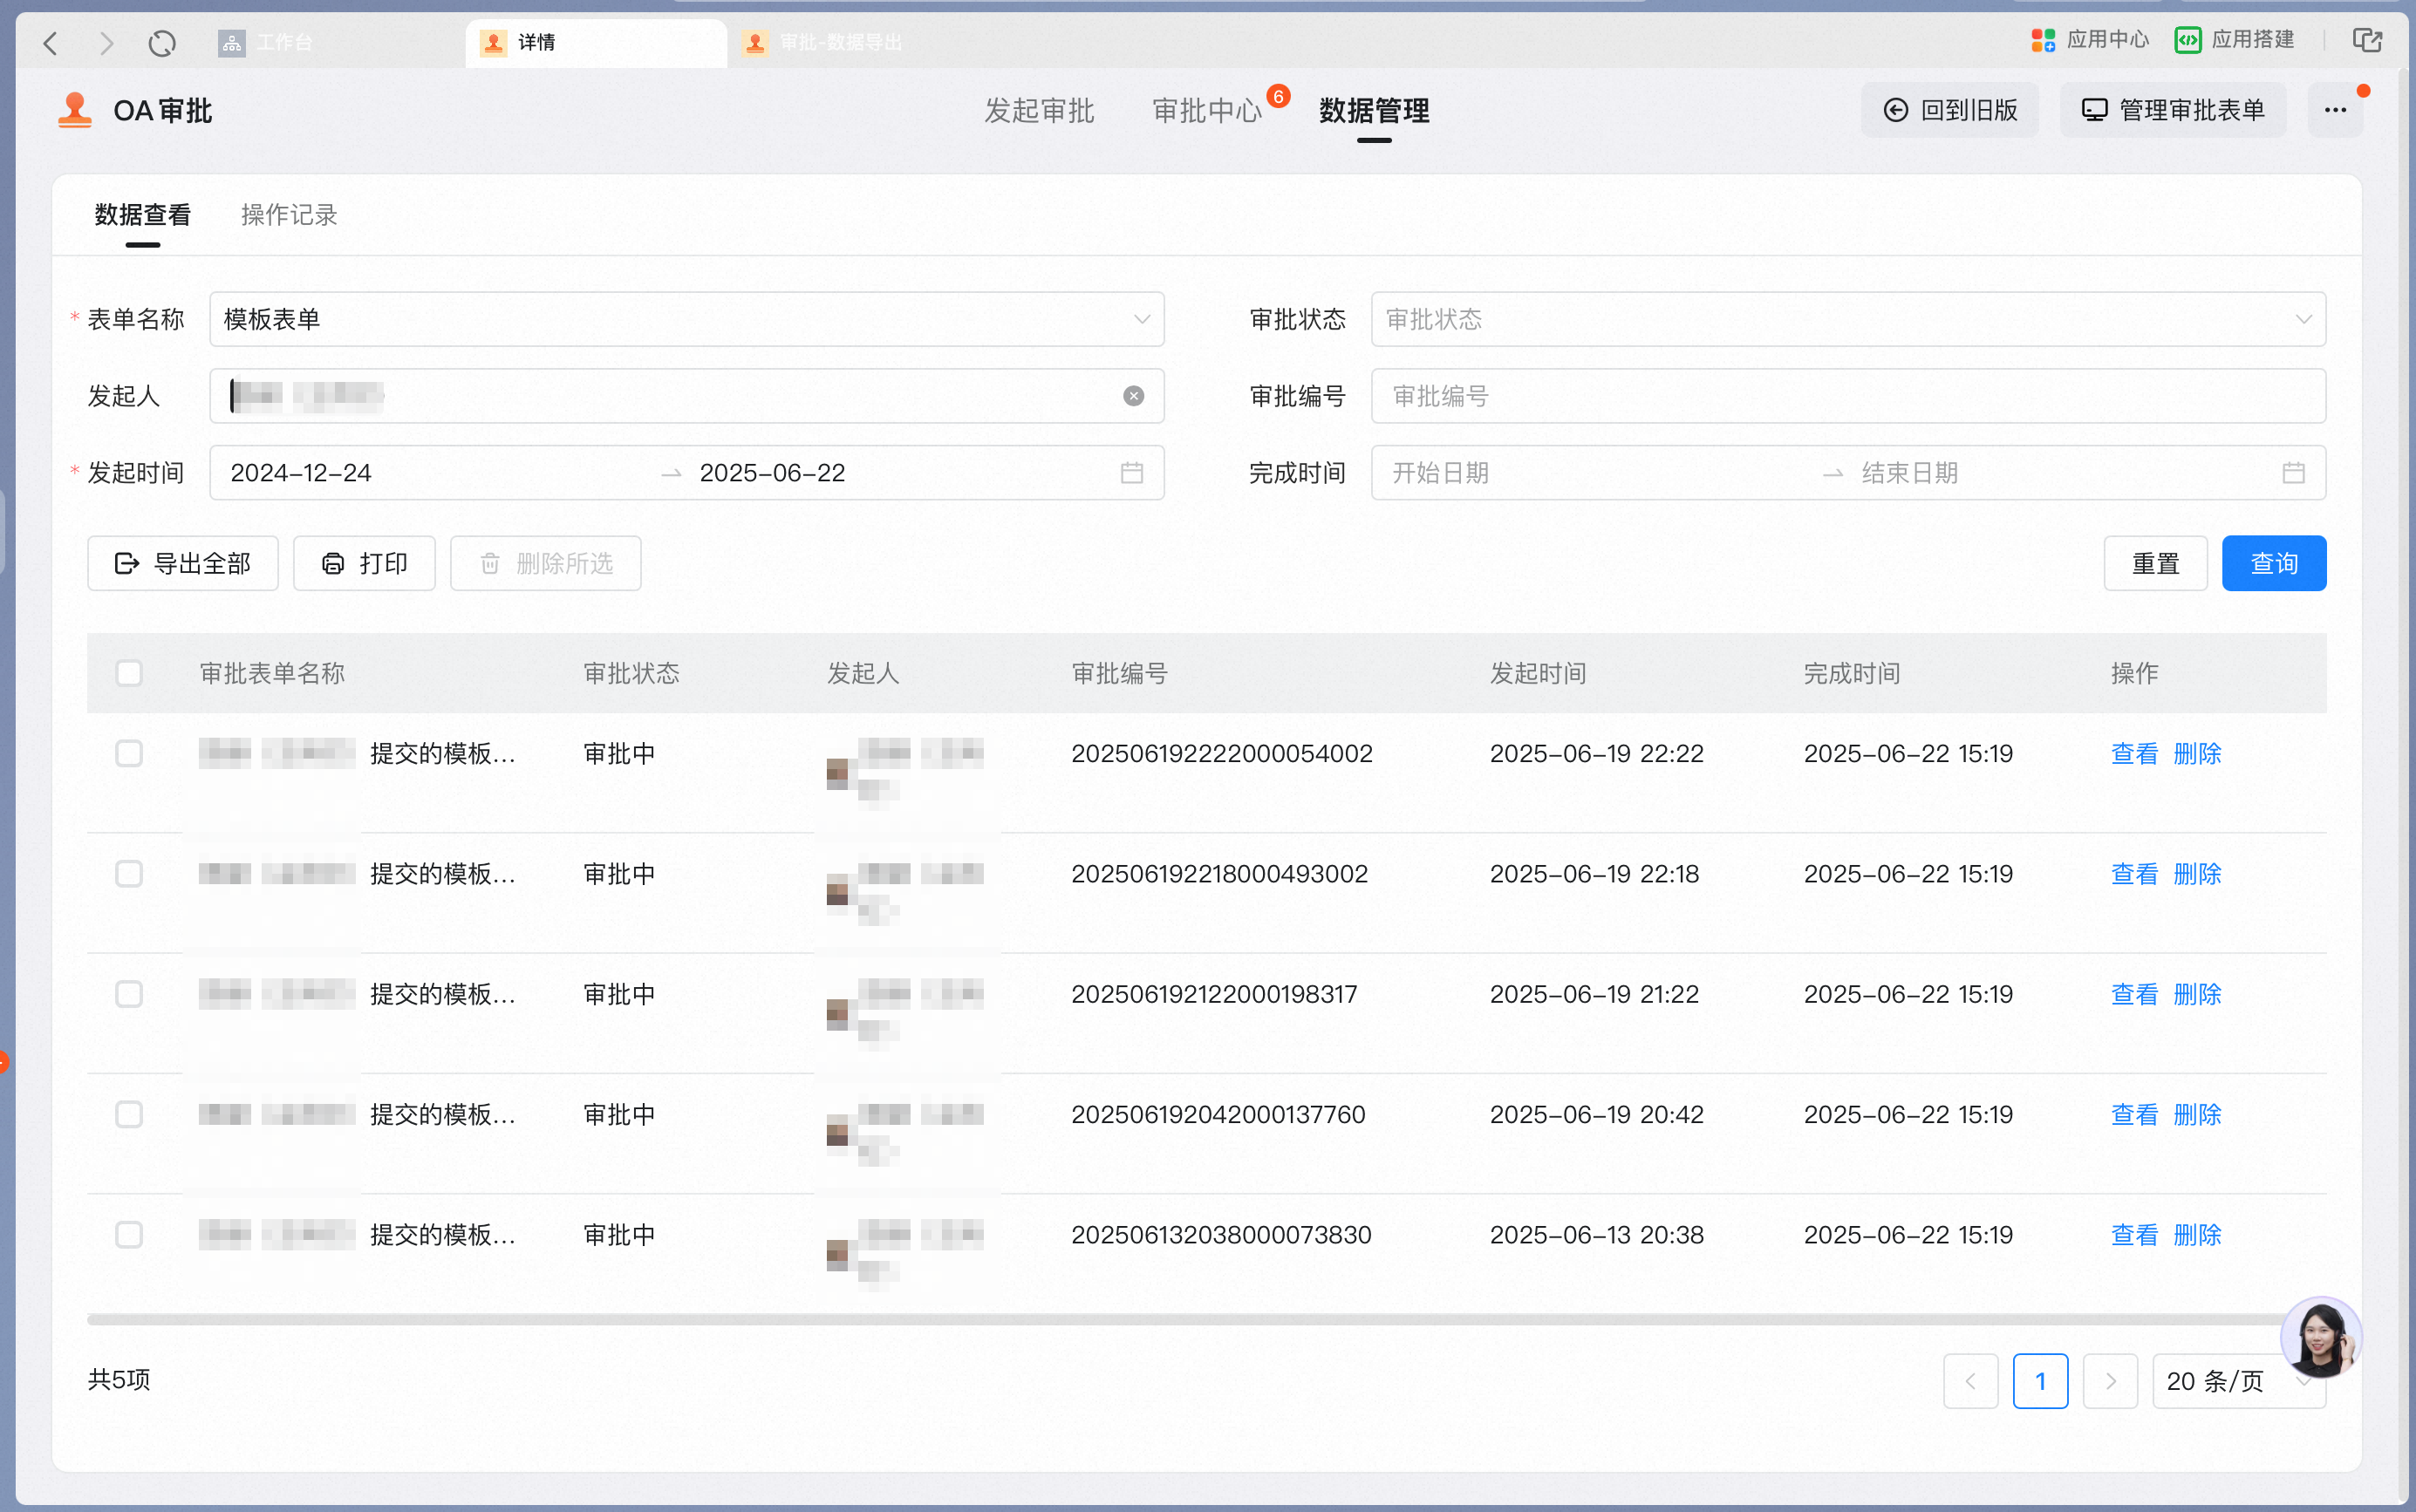The height and width of the screenshot is (1512, 2416).
Task: Click 查看 for row 20250619222000054002
Action: coord(2134,753)
